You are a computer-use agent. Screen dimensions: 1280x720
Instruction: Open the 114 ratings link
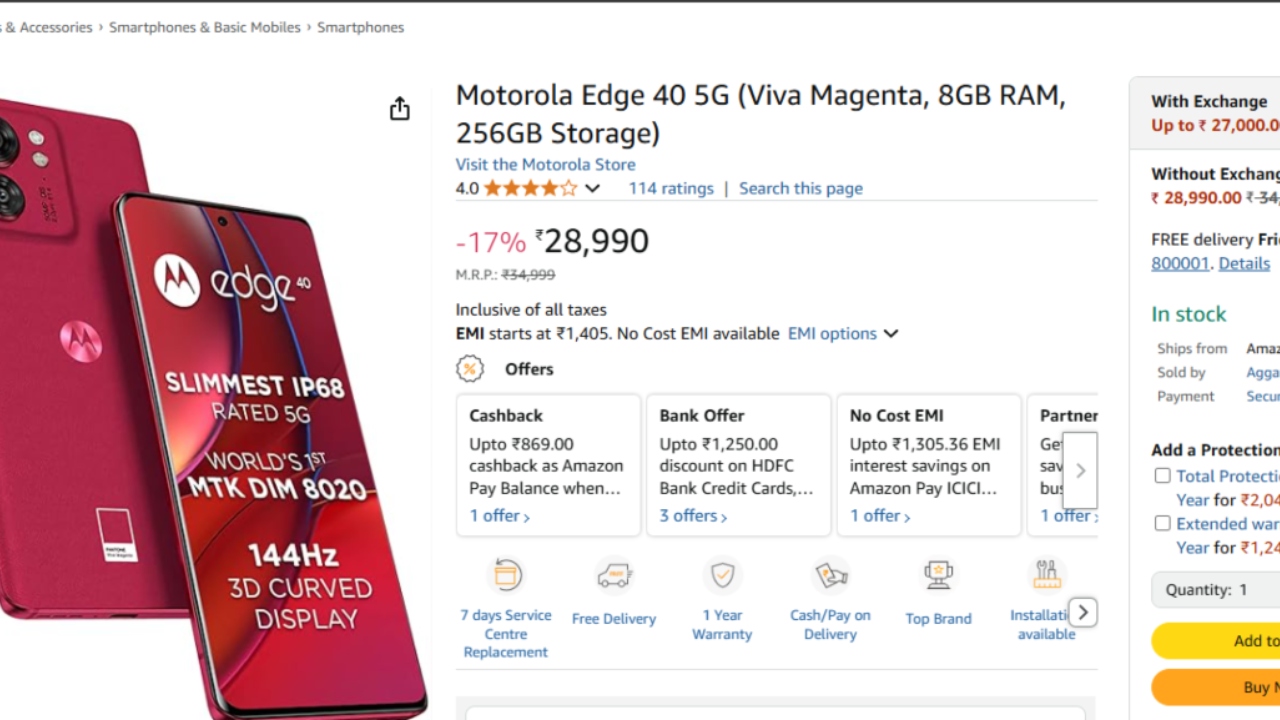(x=671, y=188)
